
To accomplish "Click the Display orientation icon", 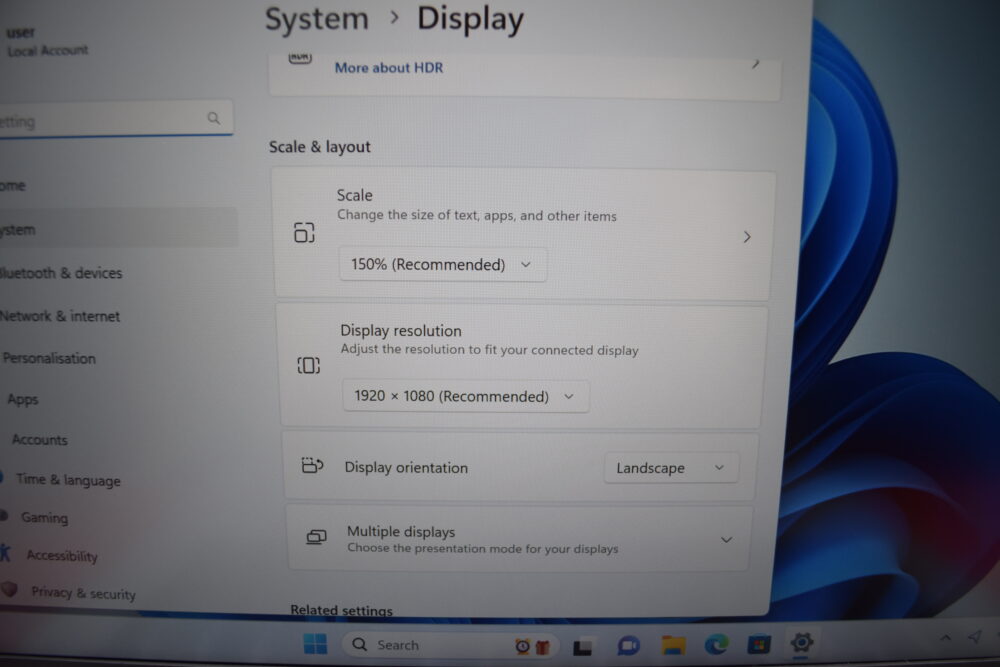I will pos(312,466).
